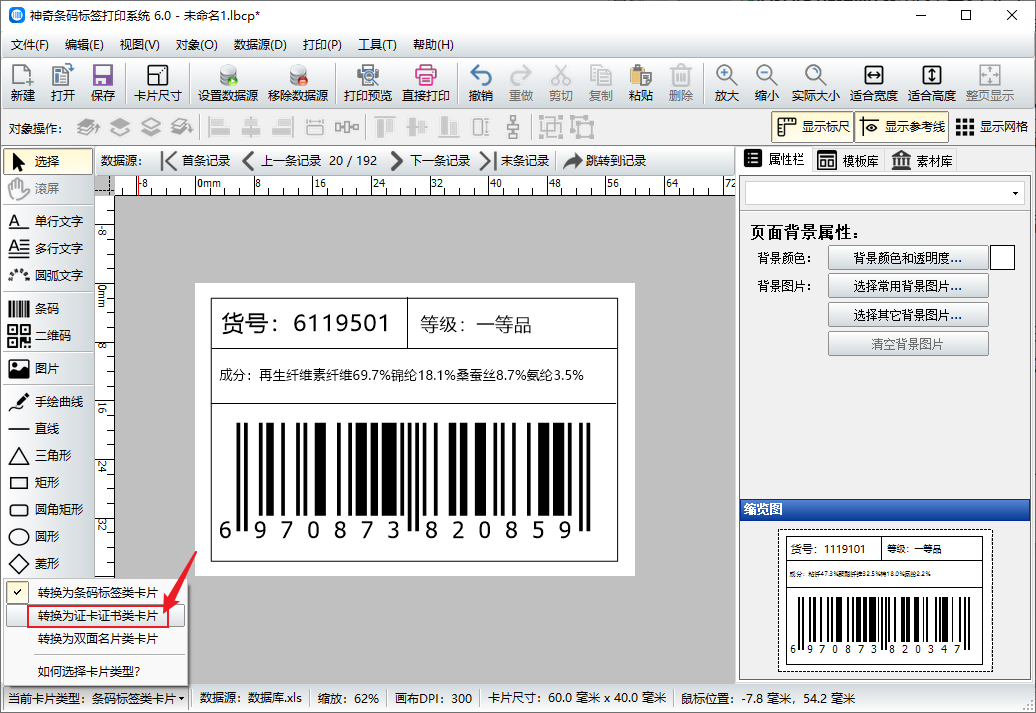Image resolution: width=1036 pixels, height=713 pixels.
Task: Open the 数据源(D) menu
Action: pos(260,44)
